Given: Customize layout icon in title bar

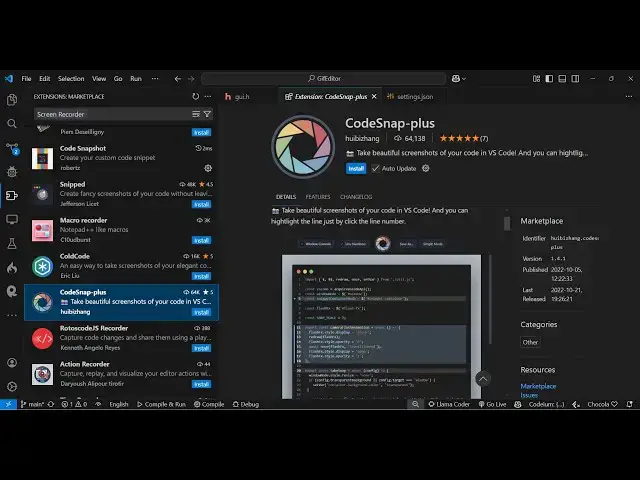Looking at the screenshot, I should 536,78.
